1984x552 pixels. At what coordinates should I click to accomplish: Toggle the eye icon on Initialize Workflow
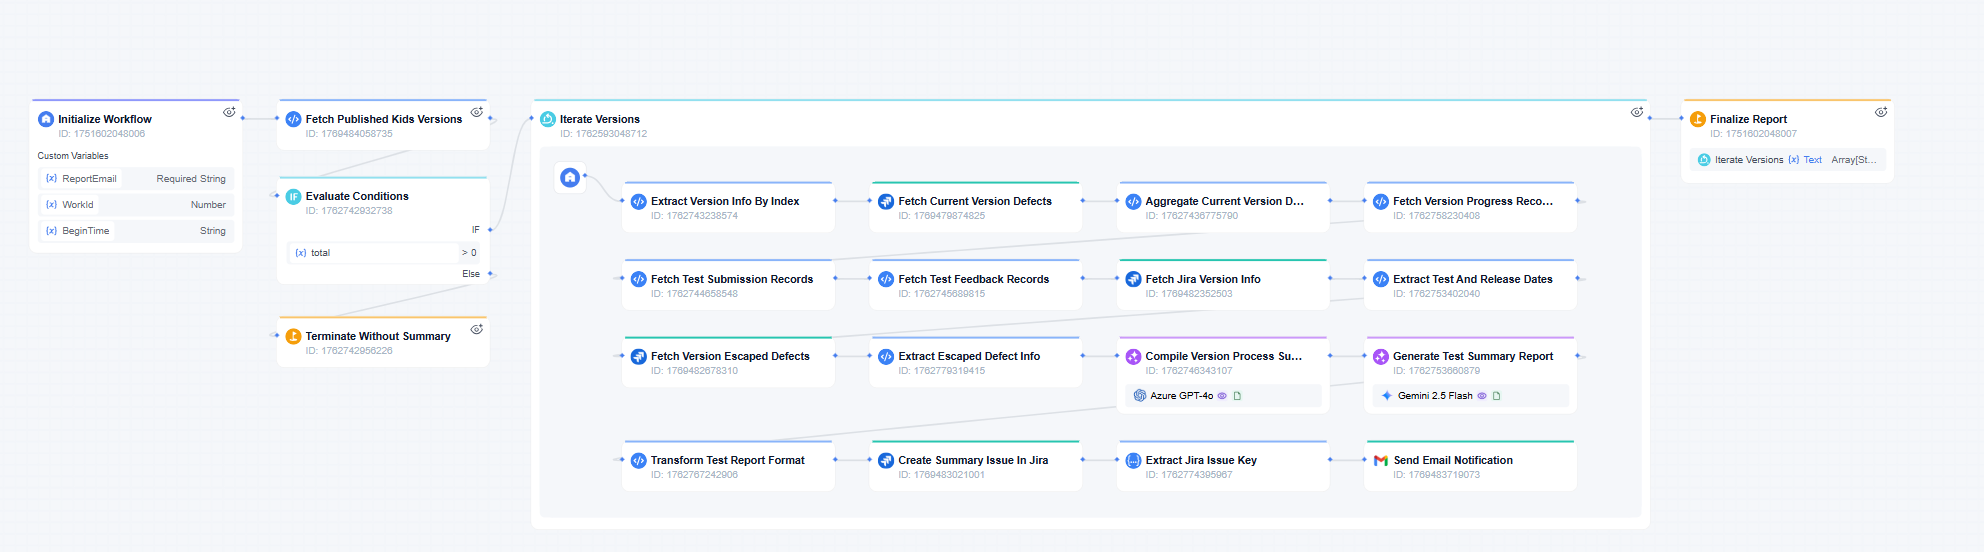[229, 112]
